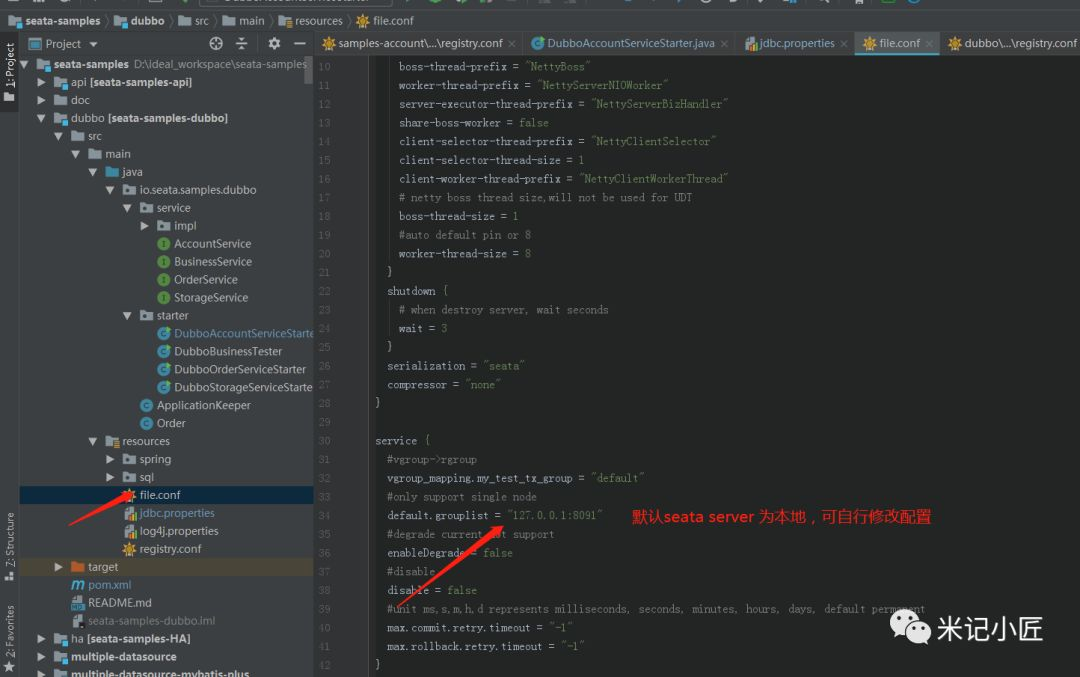Select the Order class icon

pos(146,423)
